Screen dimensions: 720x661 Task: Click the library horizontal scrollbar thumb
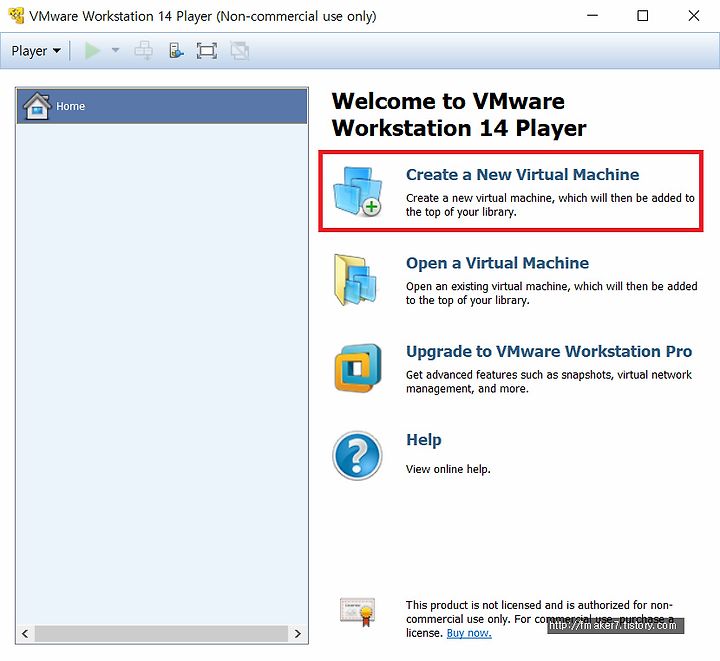[161, 634]
